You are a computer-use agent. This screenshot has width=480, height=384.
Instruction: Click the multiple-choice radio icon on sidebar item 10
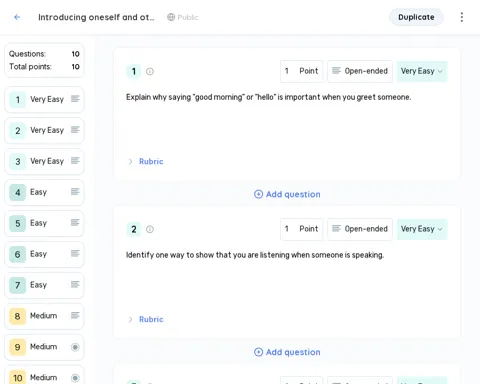click(75, 378)
